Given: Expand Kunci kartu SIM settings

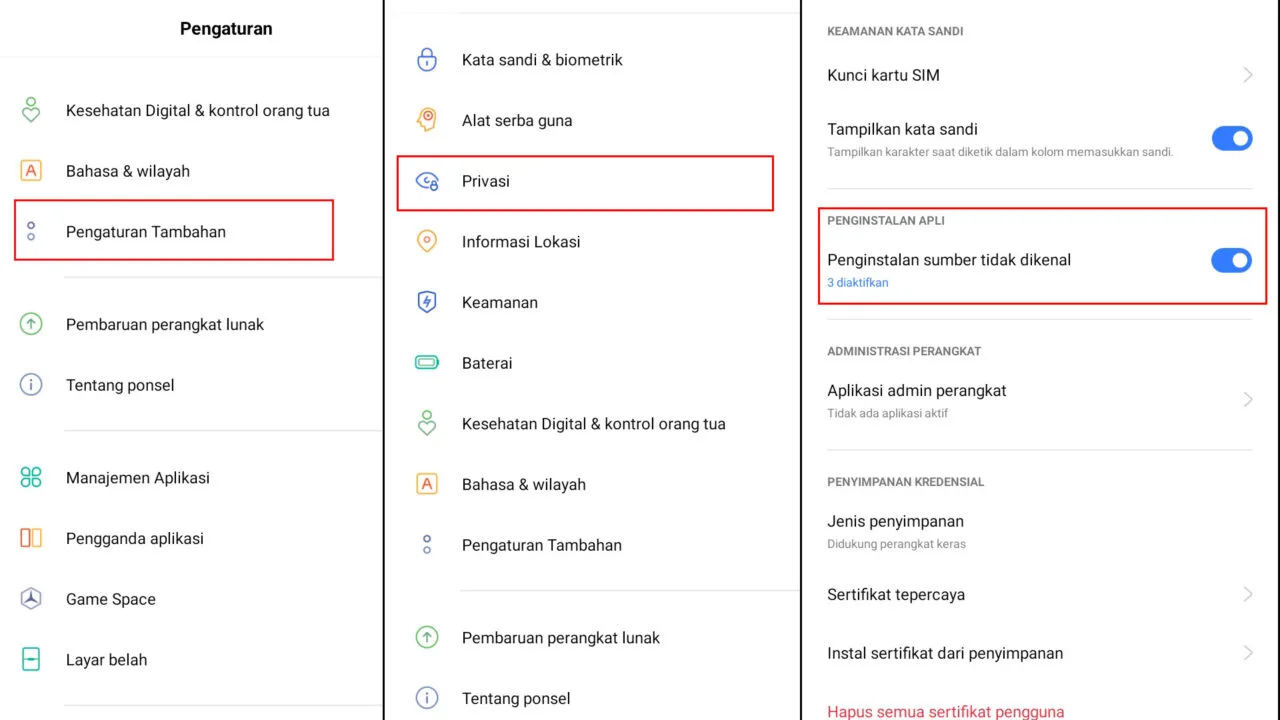Looking at the screenshot, I should [x=1247, y=74].
